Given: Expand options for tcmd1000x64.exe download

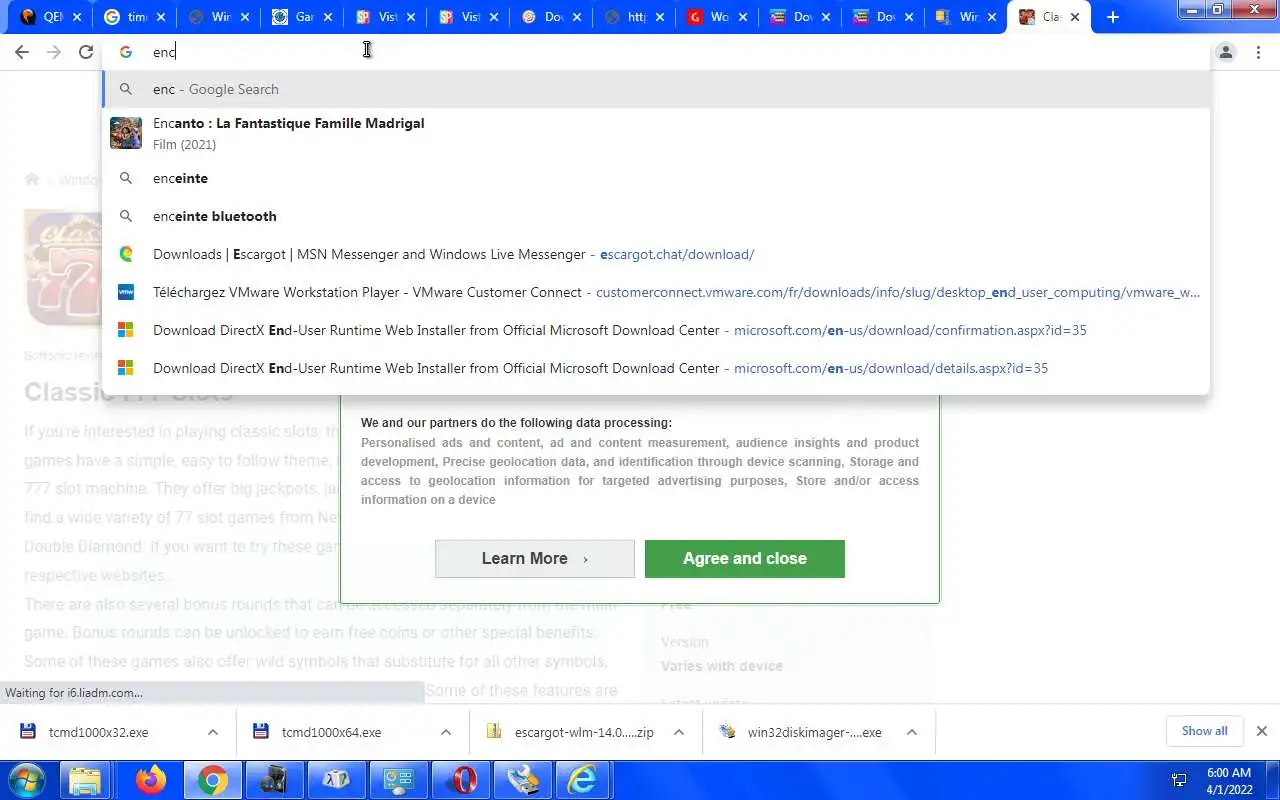Looking at the screenshot, I should click(x=445, y=732).
